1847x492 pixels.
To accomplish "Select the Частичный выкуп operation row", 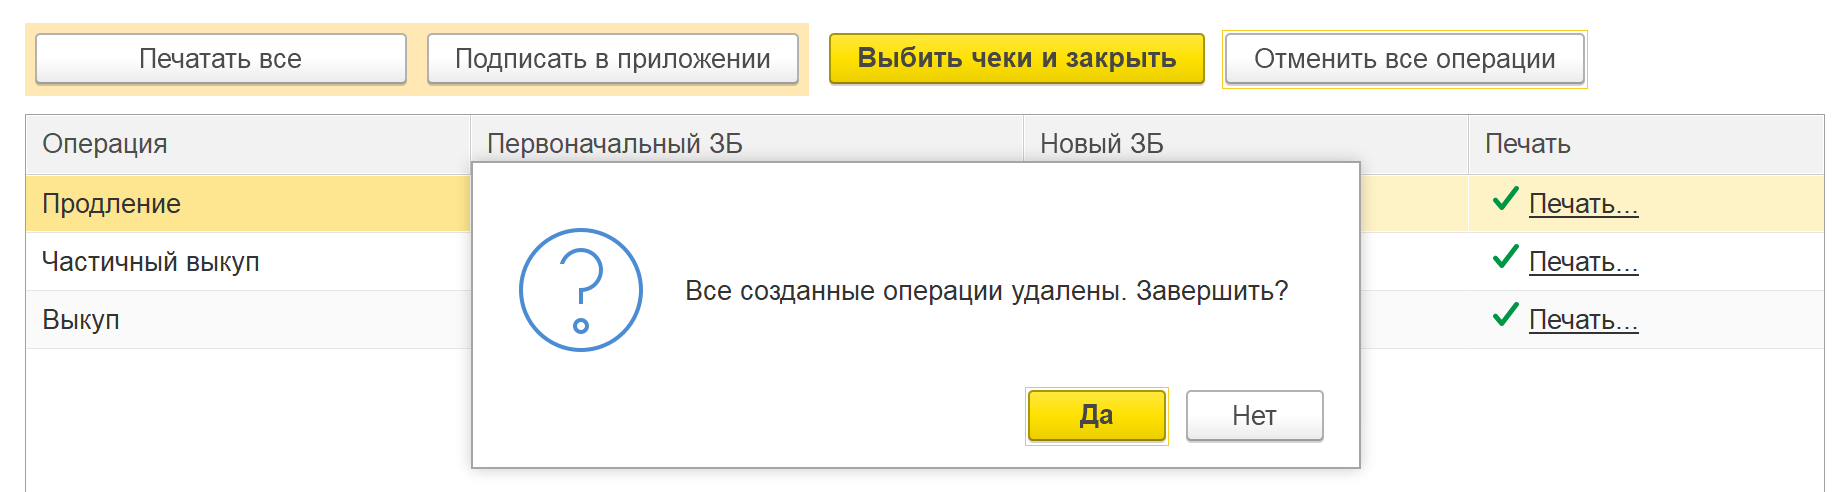I will coord(248,262).
